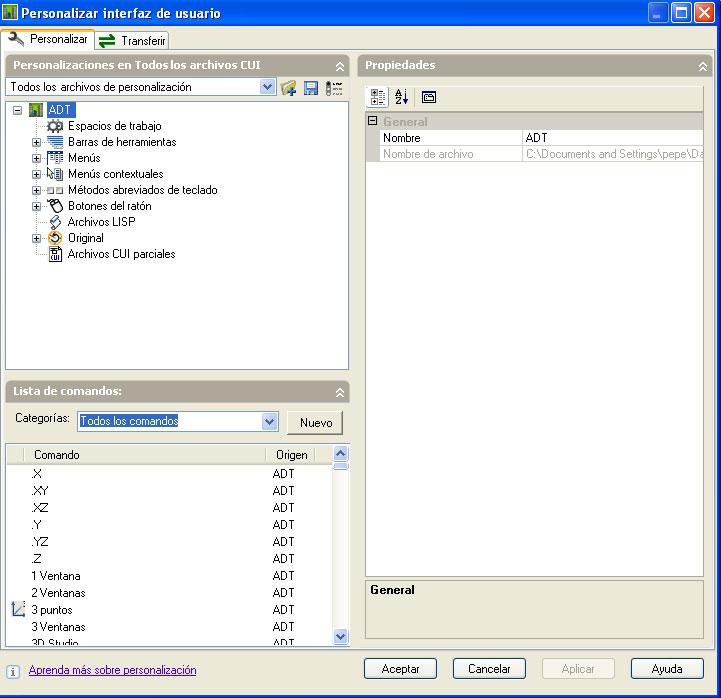Click the image manager display filters icon

tap(334, 88)
